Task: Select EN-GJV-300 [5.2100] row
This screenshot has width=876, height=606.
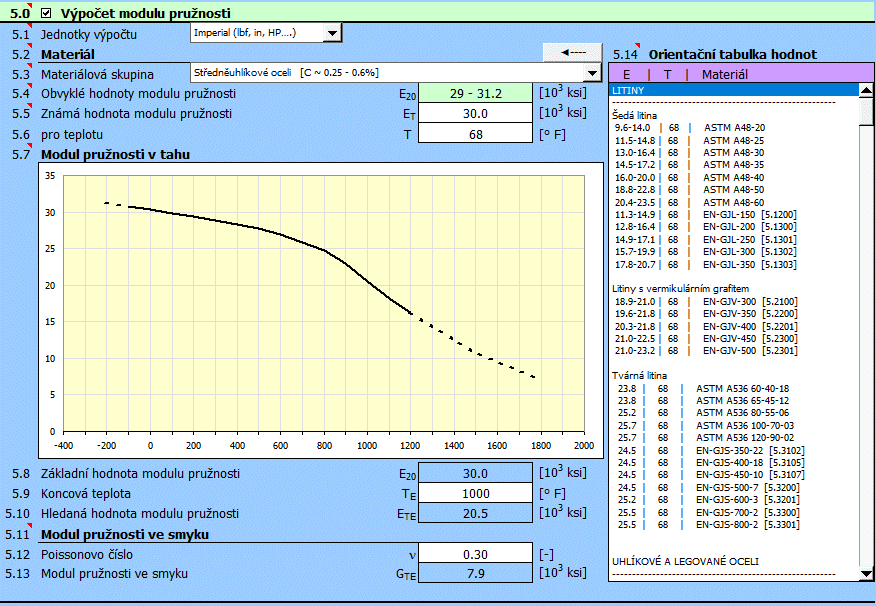Action: pos(734,302)
